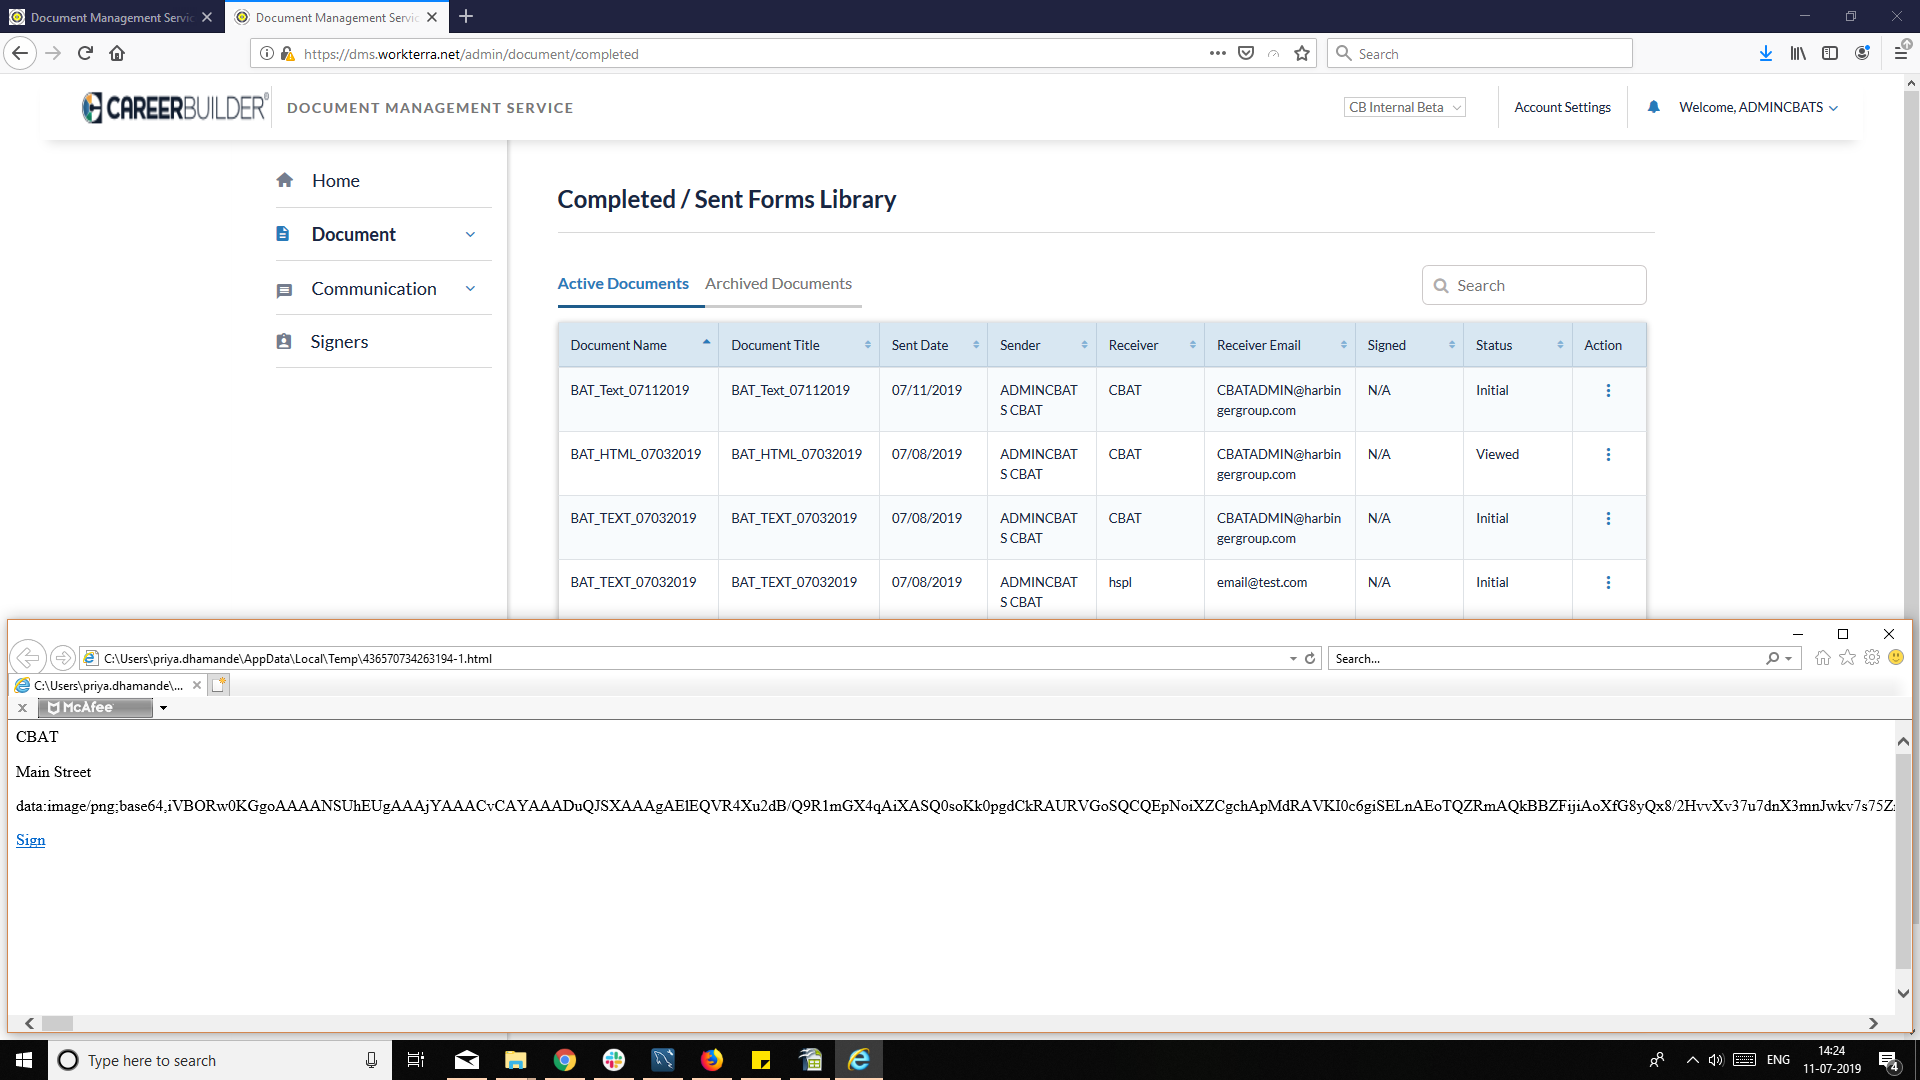Click the Sign link in the HTML page

pyautogui.click(x=30, y=840)
